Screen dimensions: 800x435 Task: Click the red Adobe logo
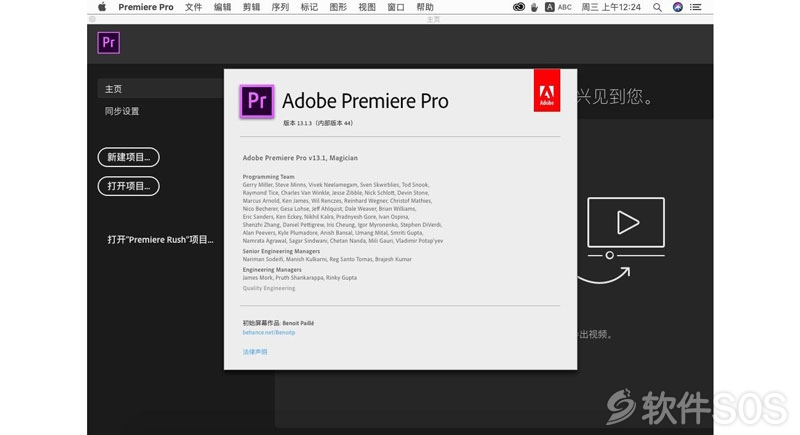click(547, 90)
